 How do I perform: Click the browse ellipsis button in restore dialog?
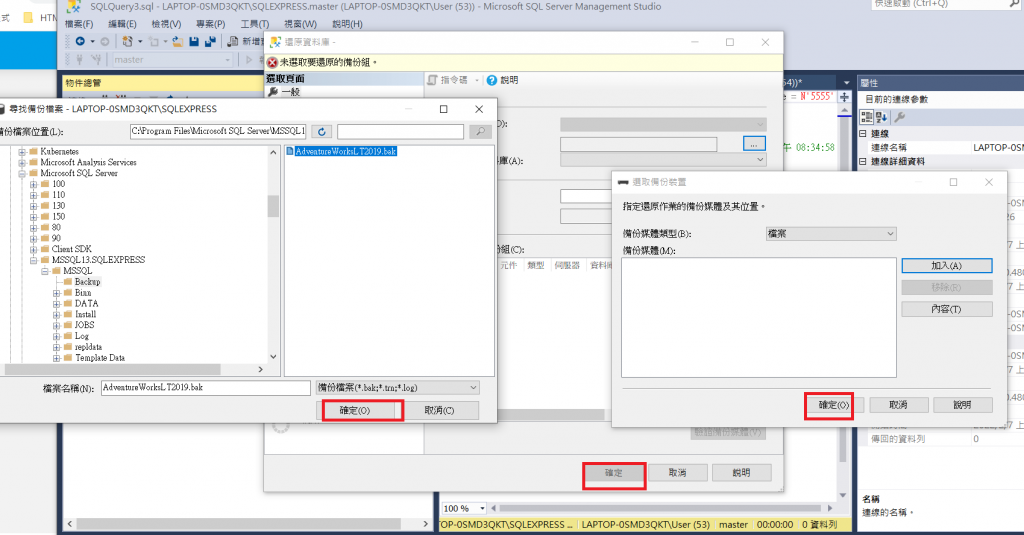(x=754, y=144)
